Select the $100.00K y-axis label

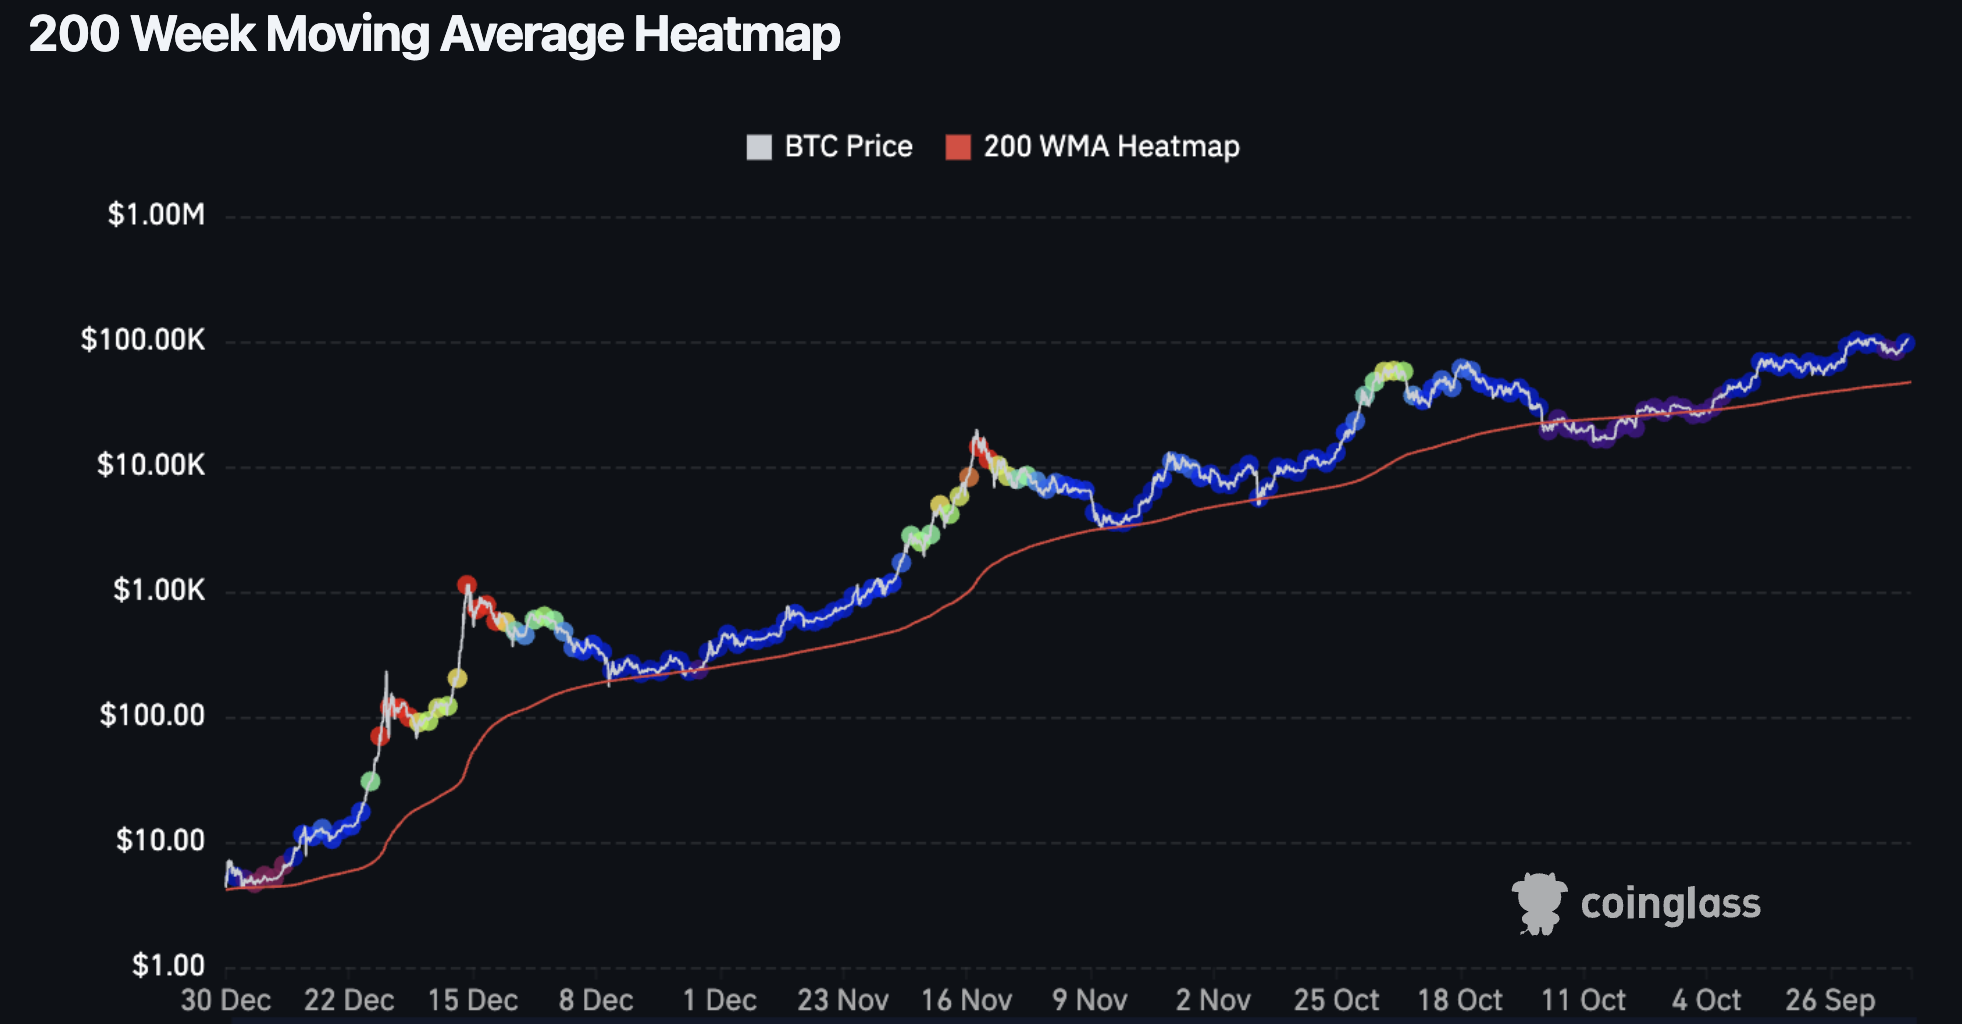click(143, 340)
